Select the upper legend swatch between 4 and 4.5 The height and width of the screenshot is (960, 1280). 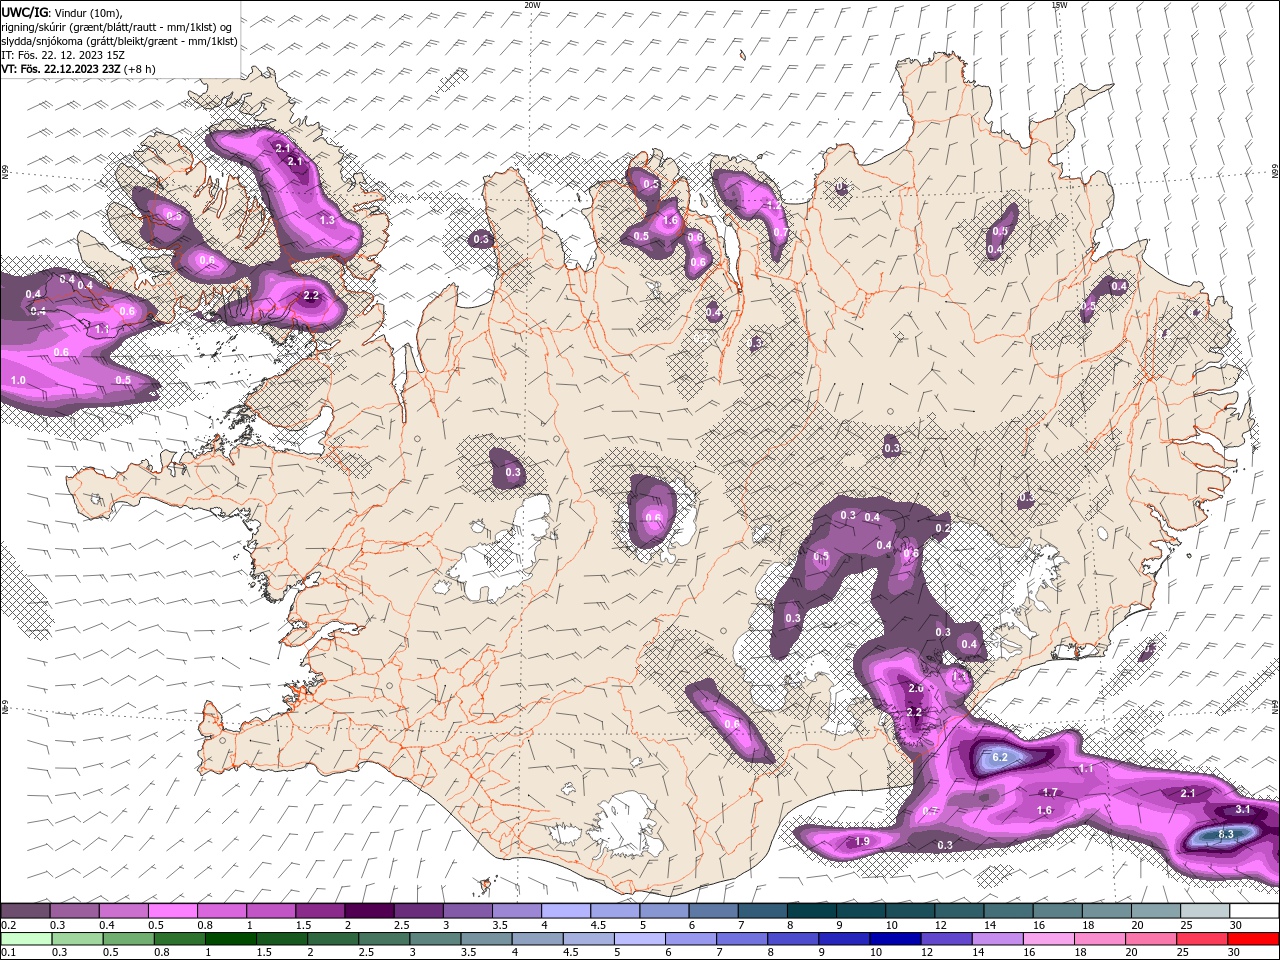coord(566,911)
